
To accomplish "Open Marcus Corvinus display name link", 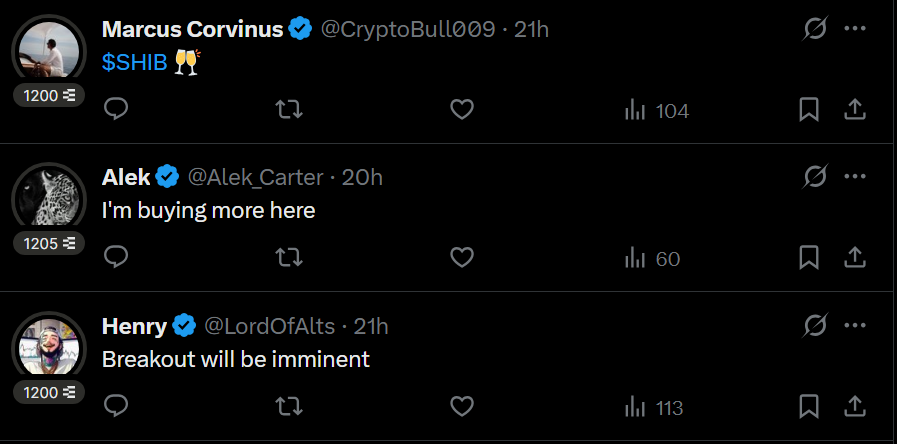I will click(193, 29).
